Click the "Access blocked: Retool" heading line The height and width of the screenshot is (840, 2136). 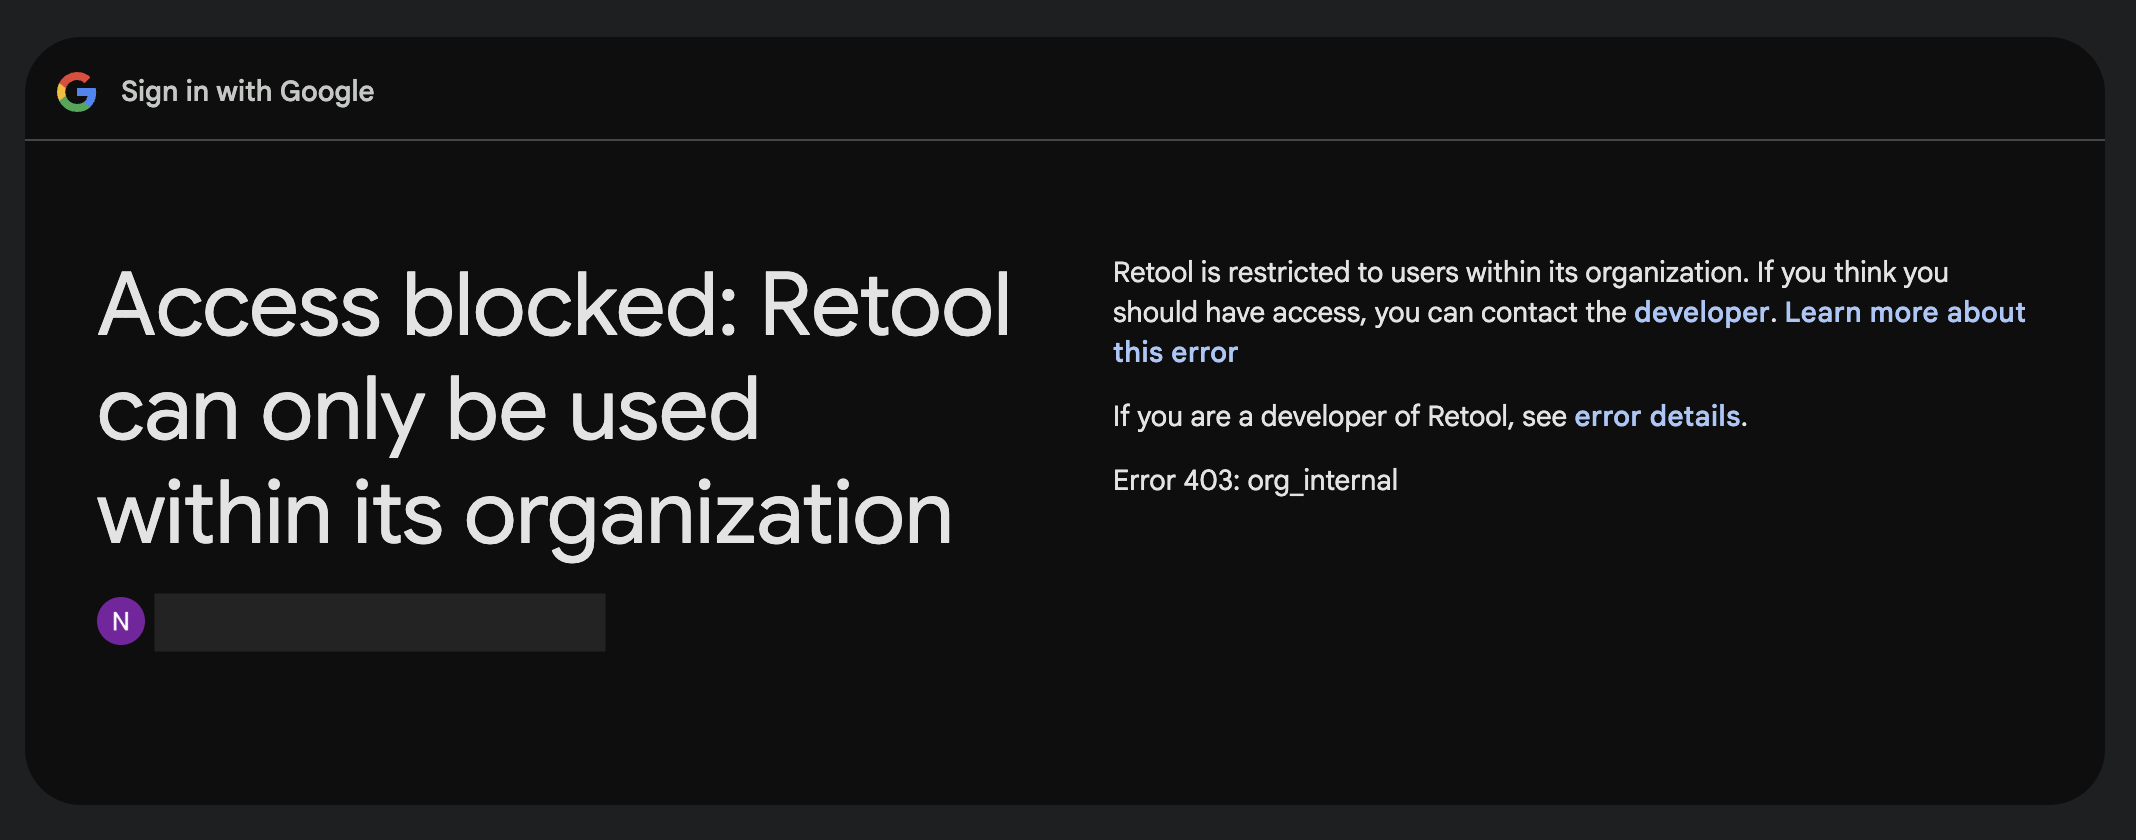pos(554,305)
